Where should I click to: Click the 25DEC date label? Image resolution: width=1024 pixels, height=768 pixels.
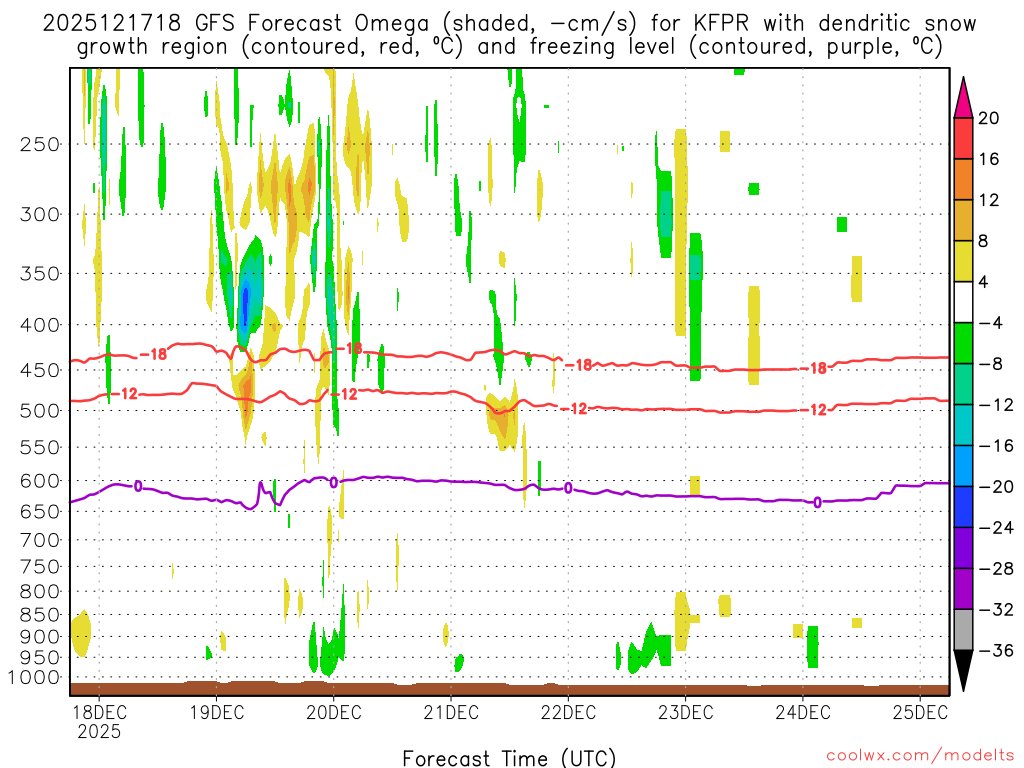[920, 712]
